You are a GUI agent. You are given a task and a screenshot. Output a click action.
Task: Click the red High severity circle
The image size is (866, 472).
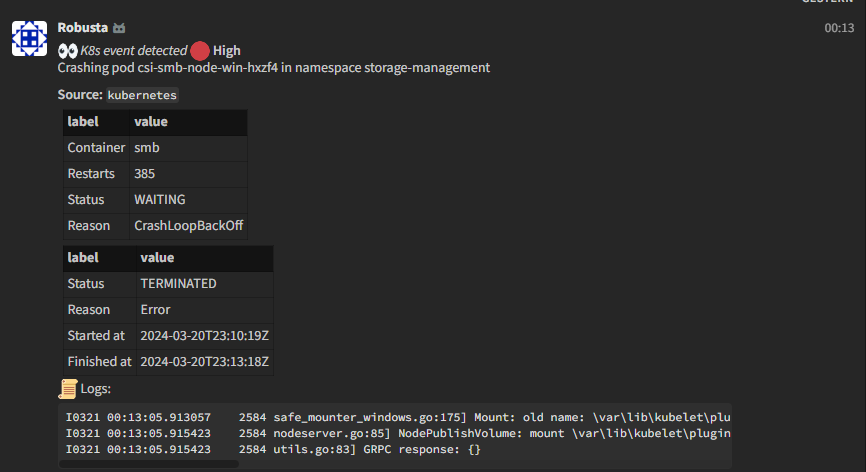click(200, 51)
